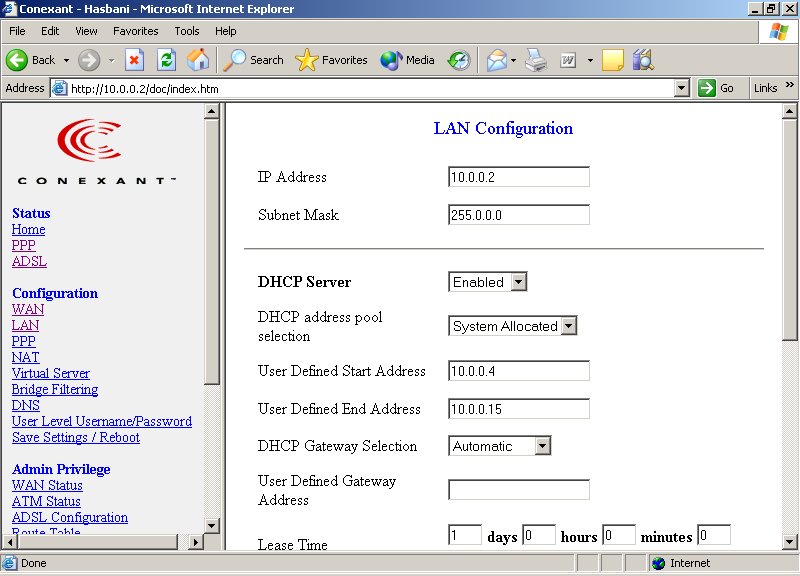
Task: Click the Subnet Mask input field
Action: coord(519,215)
